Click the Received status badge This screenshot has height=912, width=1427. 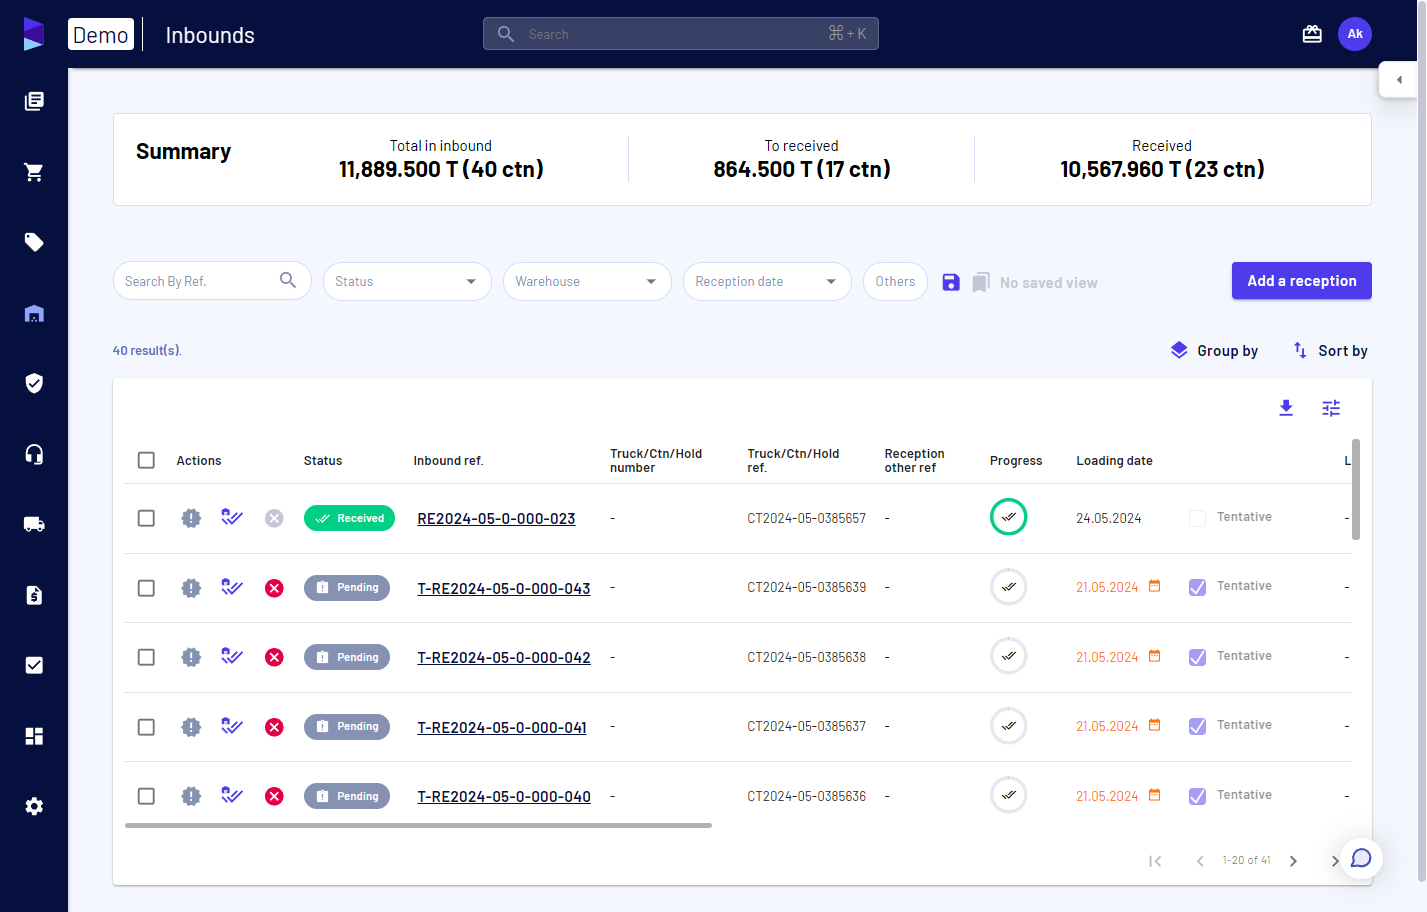pos(350,518)
